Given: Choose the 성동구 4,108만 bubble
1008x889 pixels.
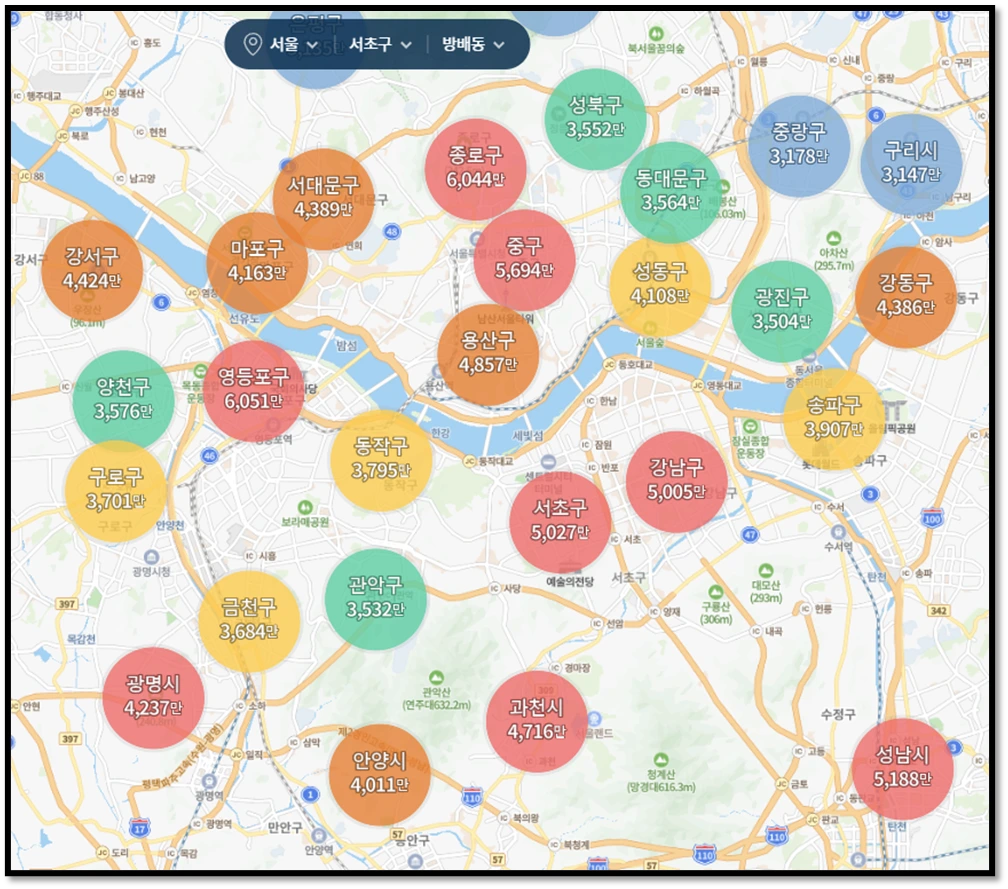Looking at the screenshot, I should pyautogui.click(x=660, y=285).
